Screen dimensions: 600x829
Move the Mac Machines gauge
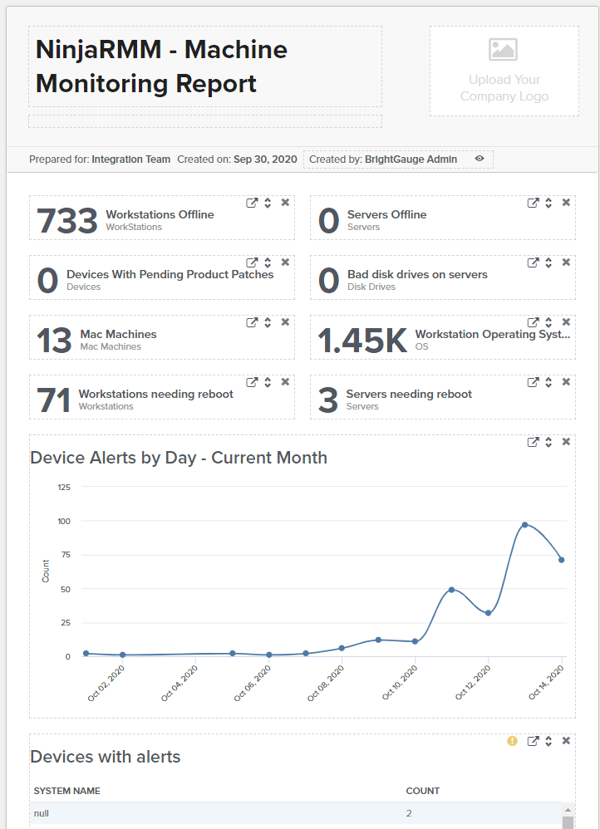pos(268,322)
